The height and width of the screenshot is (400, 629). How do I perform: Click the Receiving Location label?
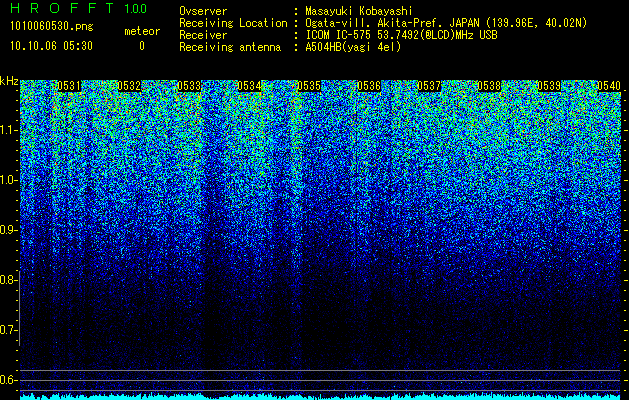coord(233,24)
